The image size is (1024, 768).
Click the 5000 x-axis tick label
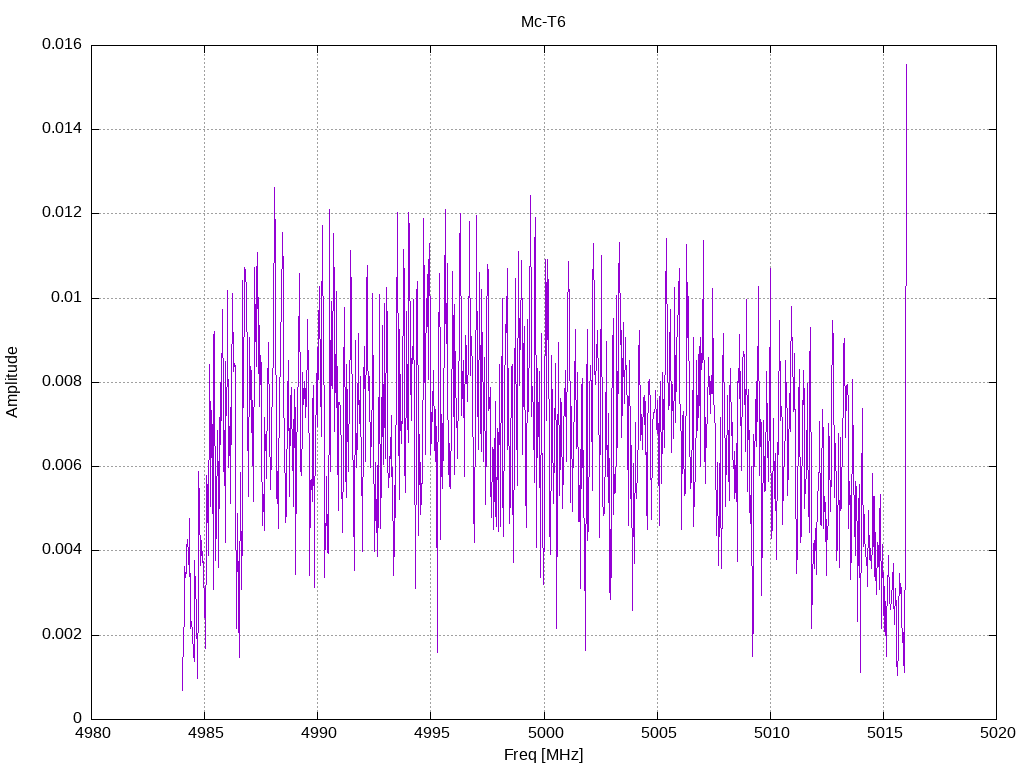[544, 733]
